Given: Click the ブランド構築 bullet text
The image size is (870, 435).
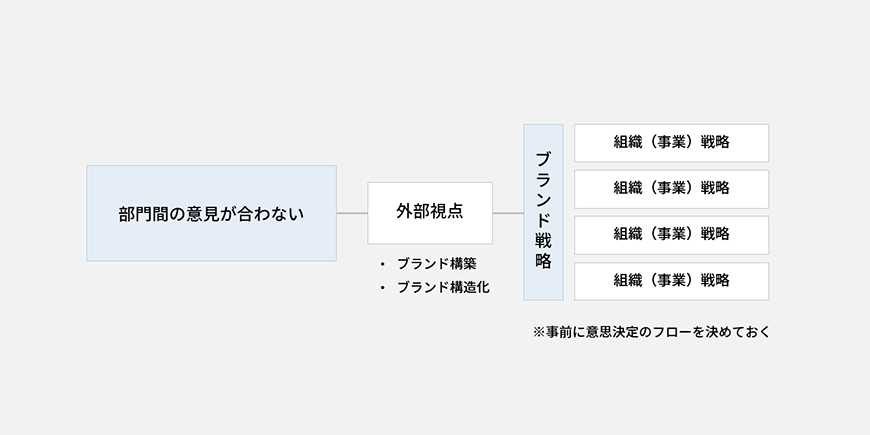Looking at the screenshot, I should click(437, 264).
